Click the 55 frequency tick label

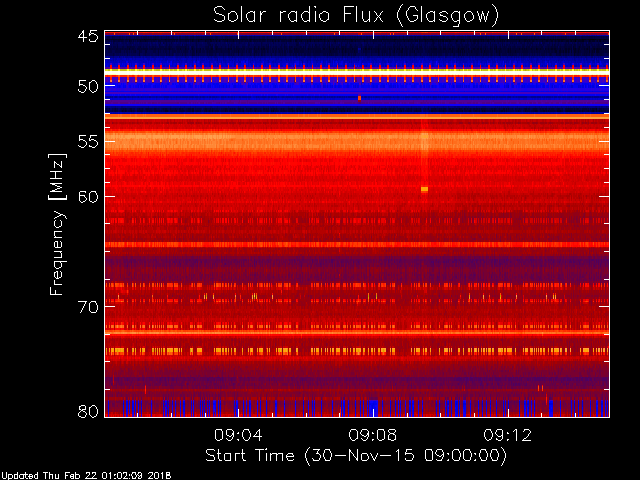pyautogui.click(x=88, y=142)
